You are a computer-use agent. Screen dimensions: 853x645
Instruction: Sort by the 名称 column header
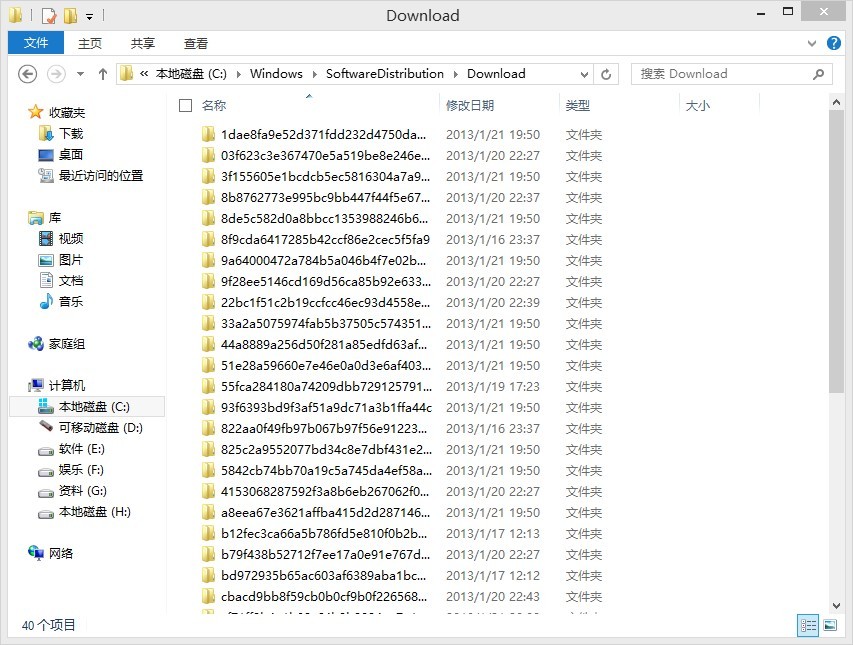214,106
